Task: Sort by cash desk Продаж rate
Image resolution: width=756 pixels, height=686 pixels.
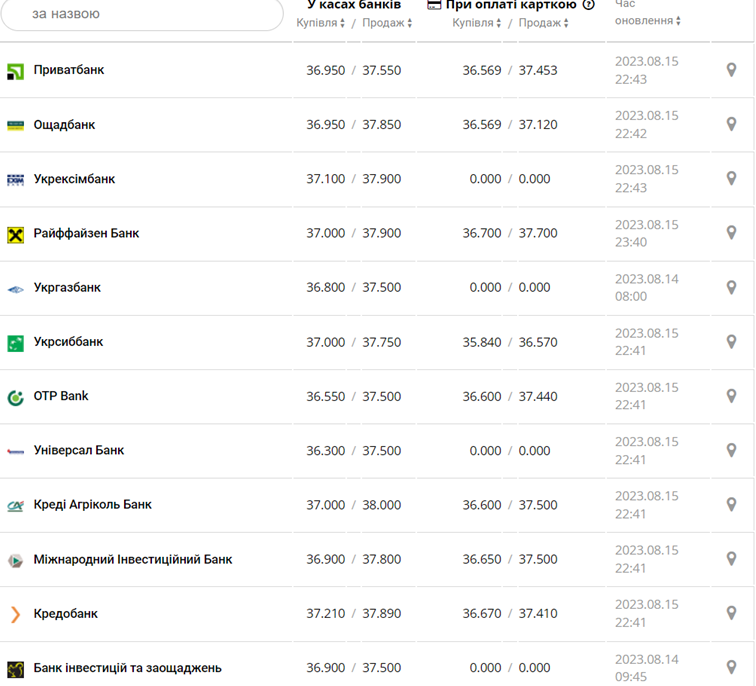Action: coord(387,23)
